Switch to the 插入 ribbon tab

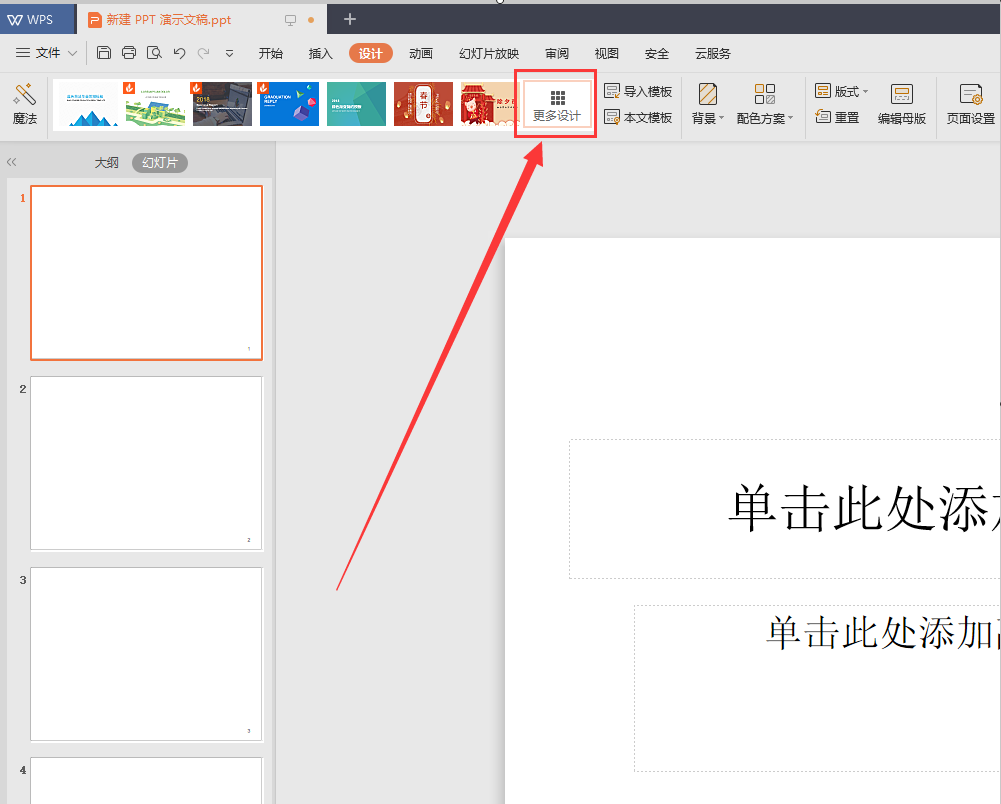320,53
